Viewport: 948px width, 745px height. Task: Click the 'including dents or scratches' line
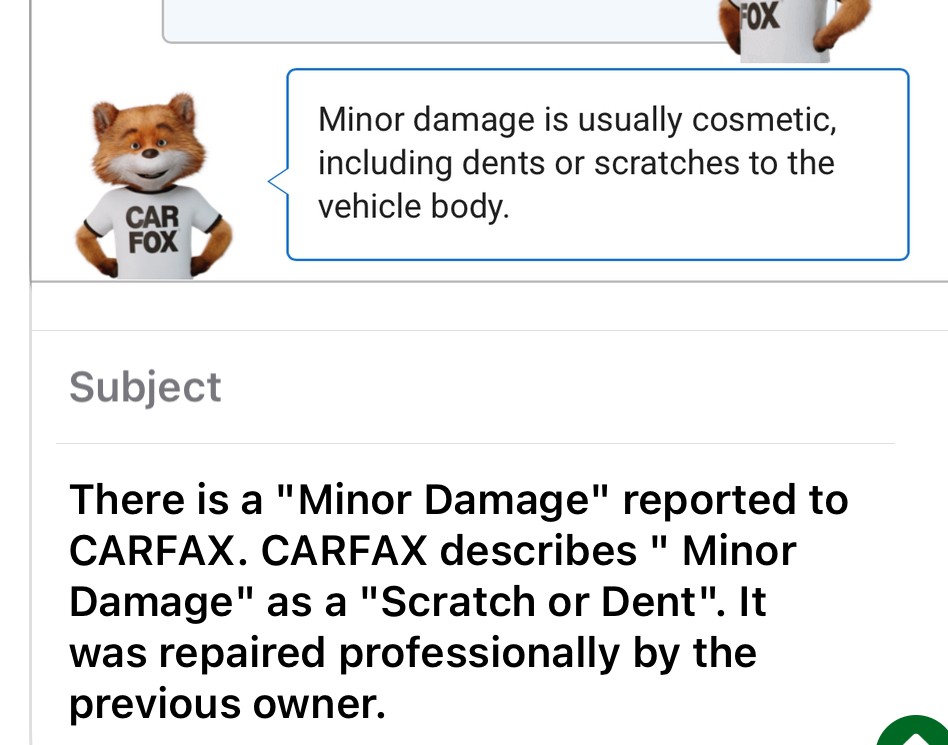[x=576, y=163]
